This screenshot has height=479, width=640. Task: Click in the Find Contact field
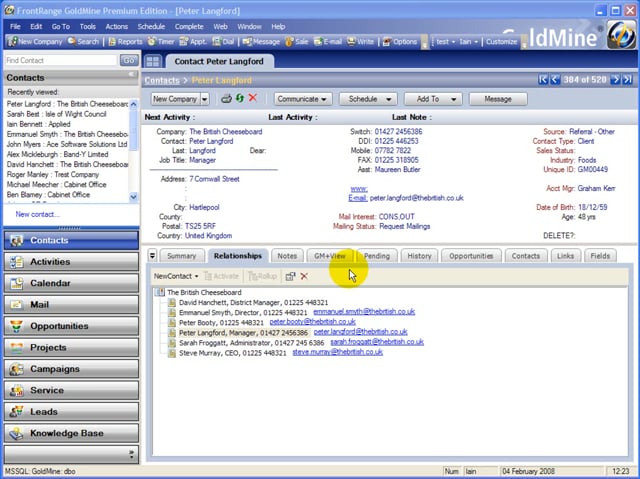coord(60,60)
